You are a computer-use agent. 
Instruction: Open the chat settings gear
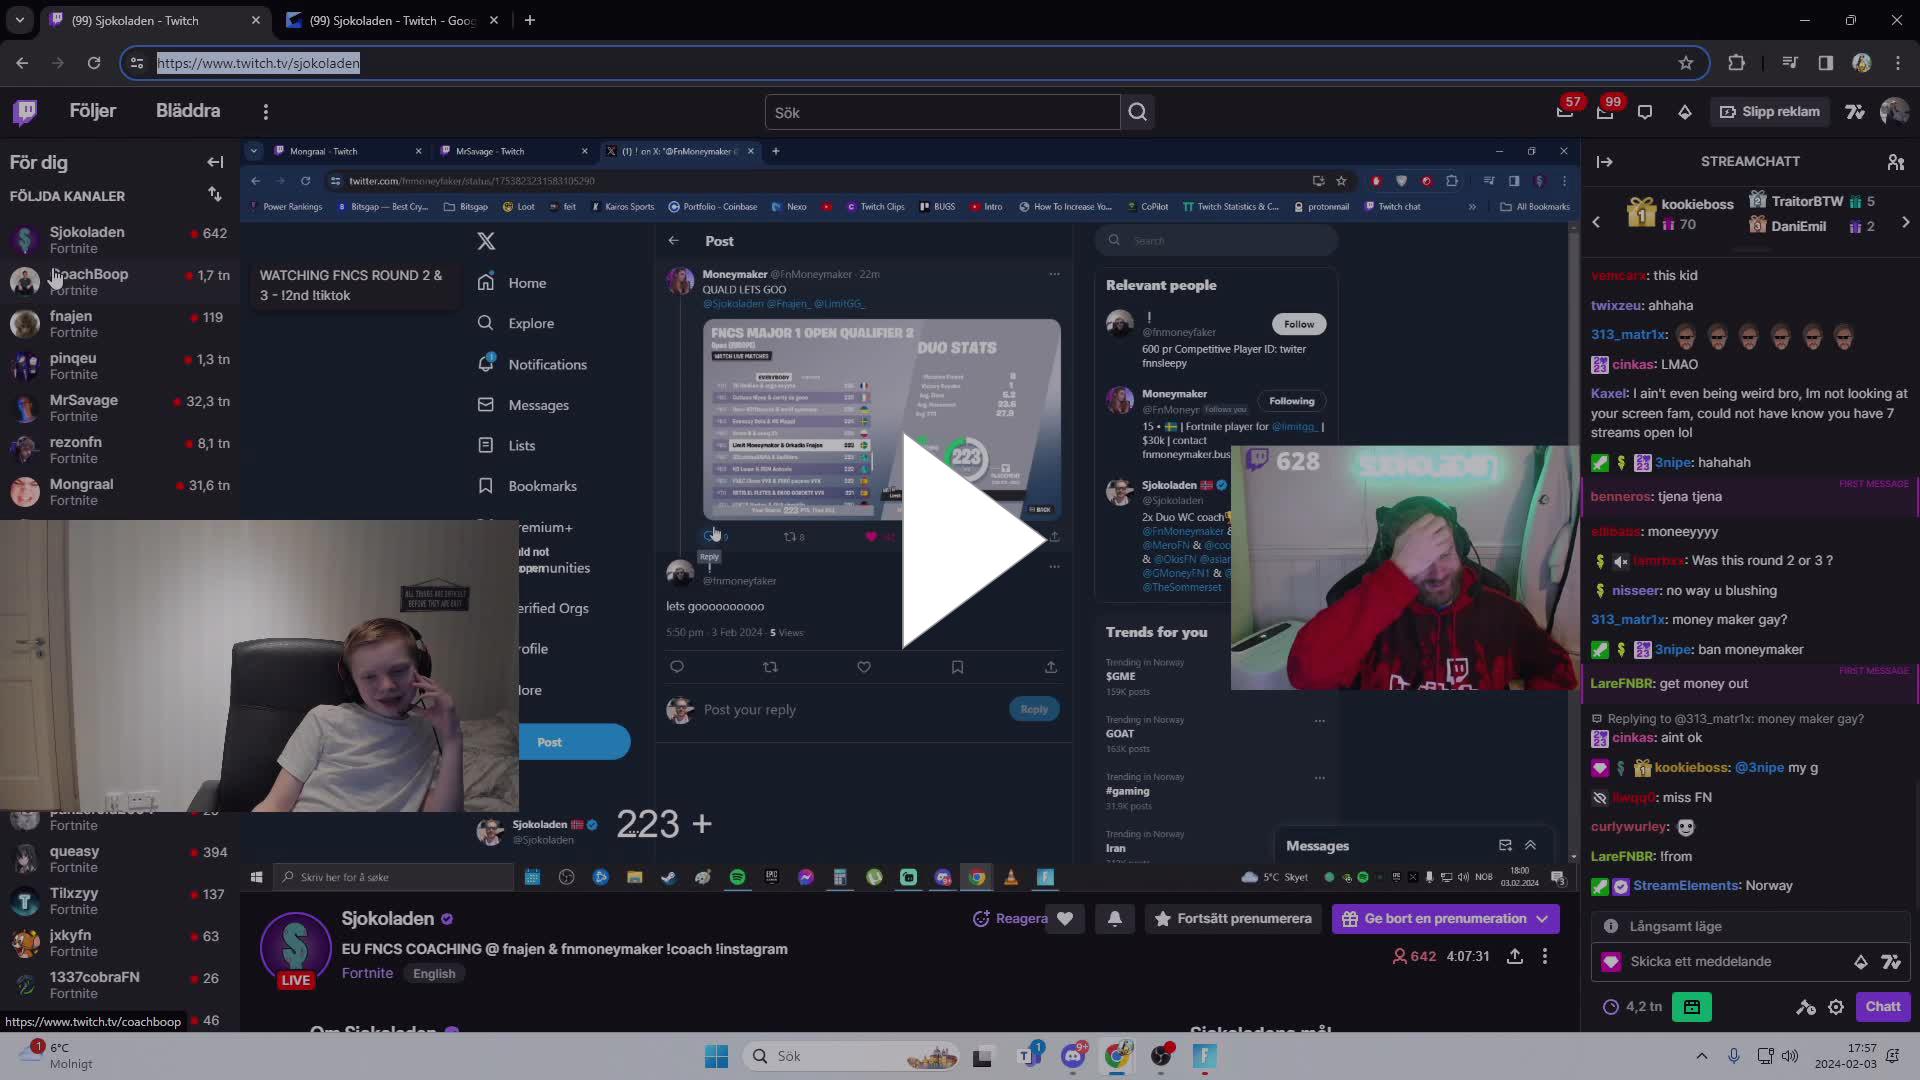coord(1837,1007)
